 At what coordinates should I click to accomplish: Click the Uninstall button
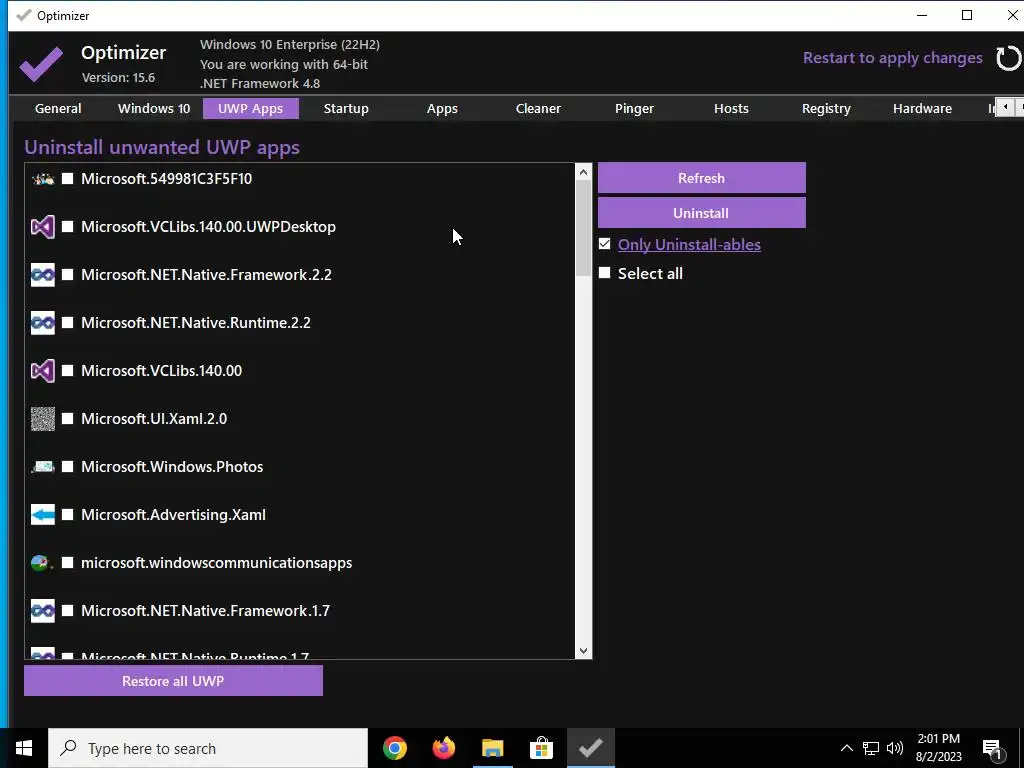point(701,213)
